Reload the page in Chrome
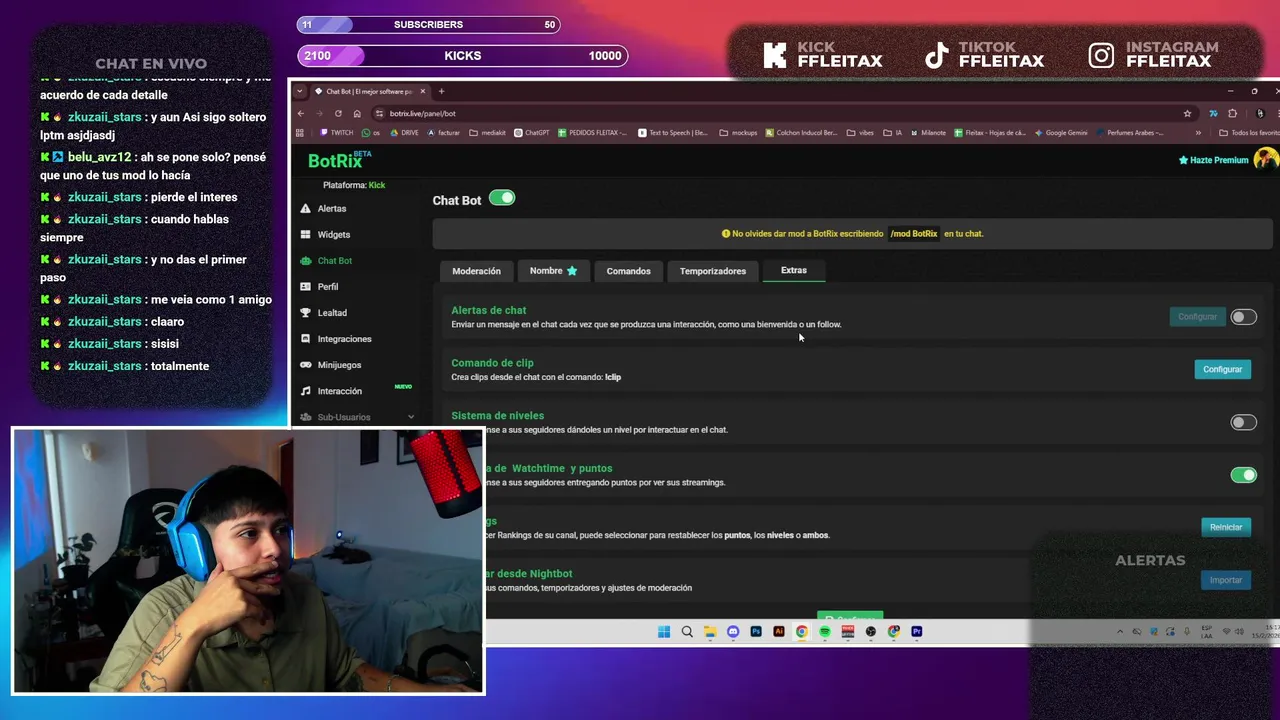The image size is (1280, 720). click(x=338, y=113)
